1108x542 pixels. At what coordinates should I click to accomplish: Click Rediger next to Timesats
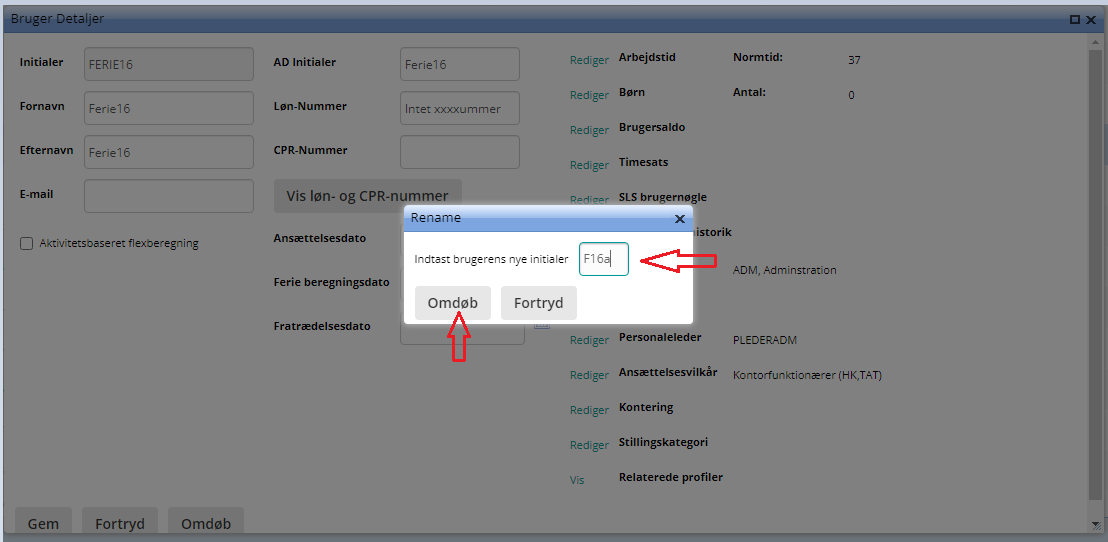589,165
